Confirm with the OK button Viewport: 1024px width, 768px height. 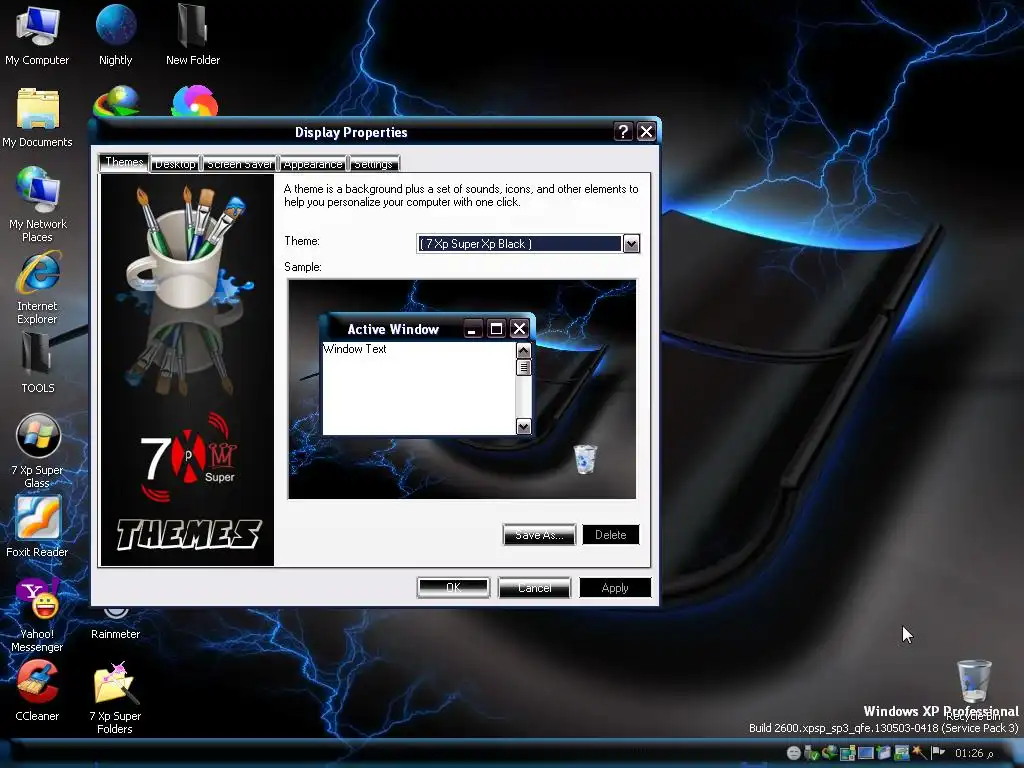point(453,588)
